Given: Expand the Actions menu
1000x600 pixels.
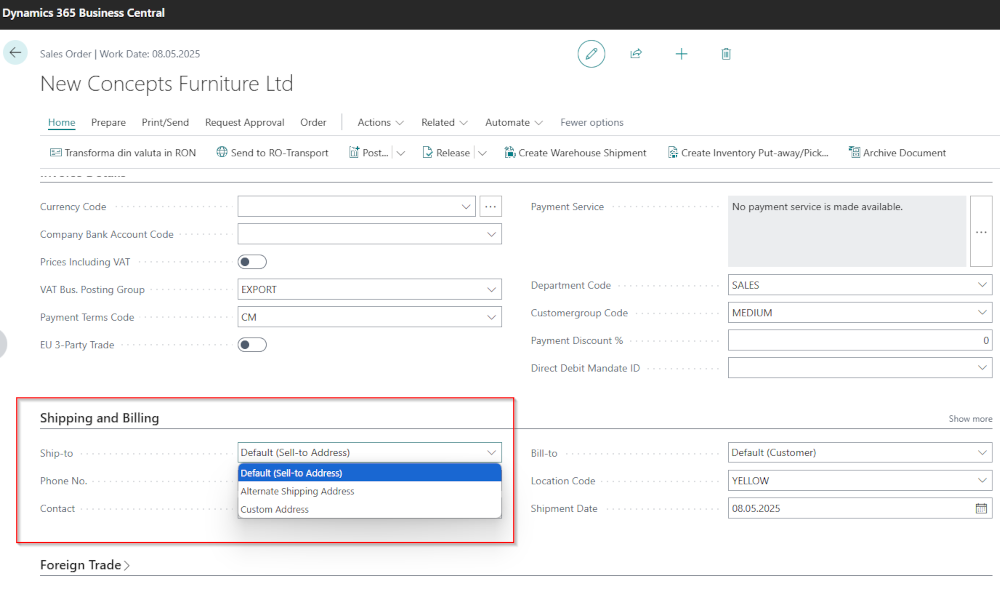Looking at the screenshot, I should (380, 122).
